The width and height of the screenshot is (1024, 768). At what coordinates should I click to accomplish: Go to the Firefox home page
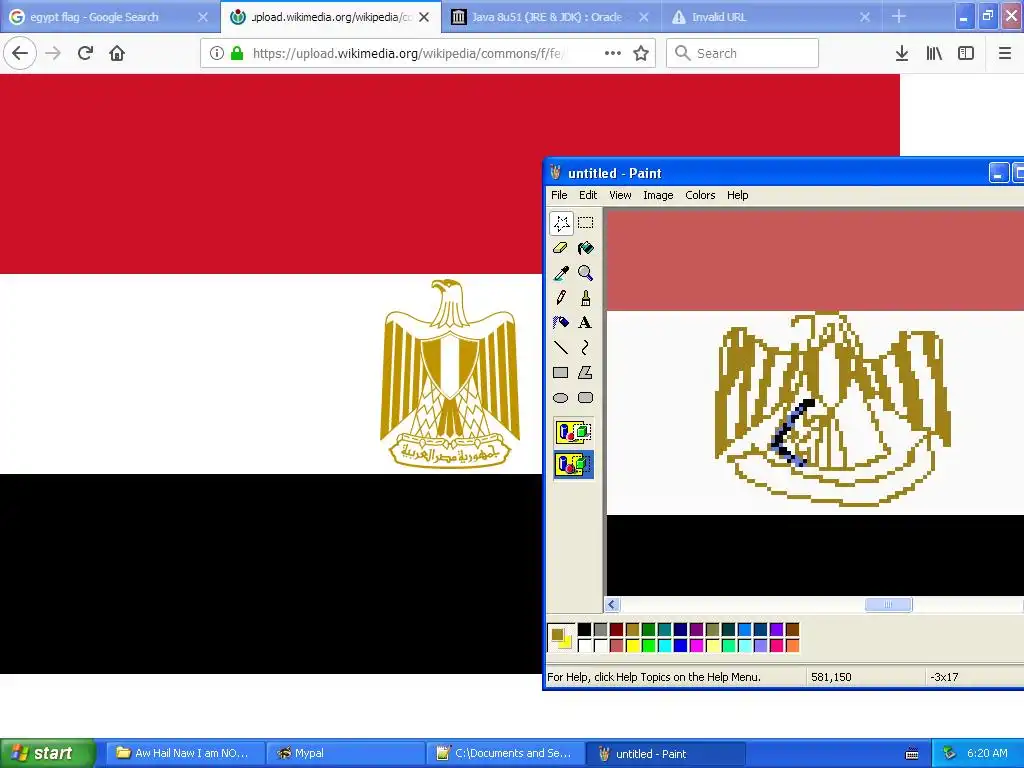(x=117, y=54)
